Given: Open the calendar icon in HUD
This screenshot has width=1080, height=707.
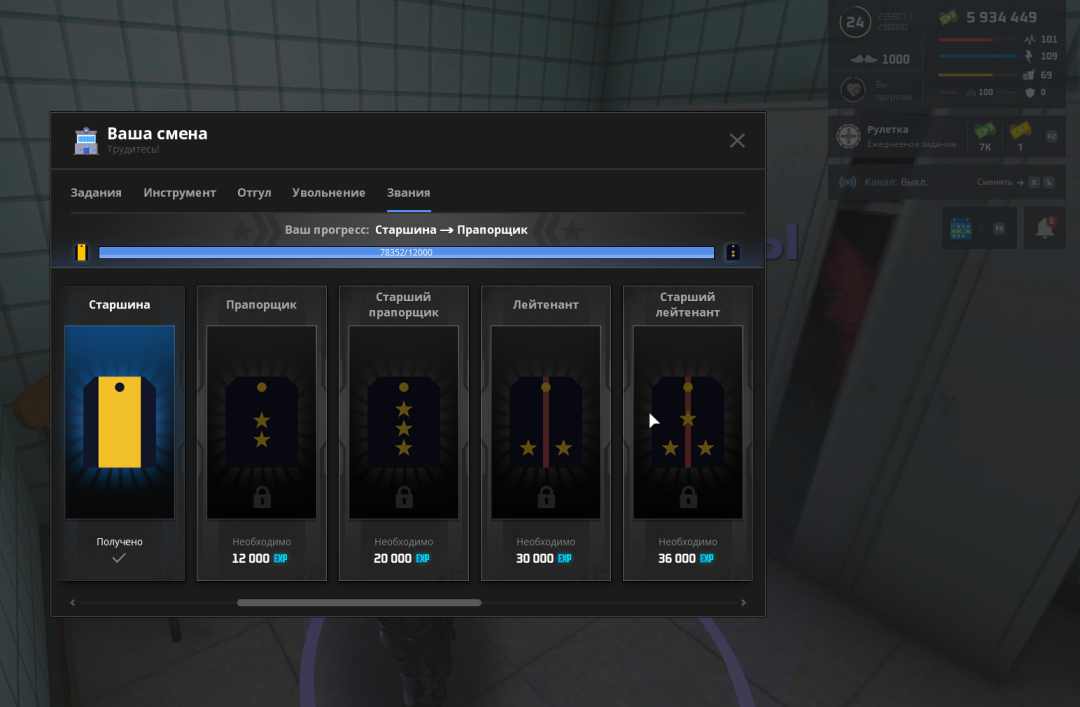Looking at the screenshot, I should tap(961, 228).
